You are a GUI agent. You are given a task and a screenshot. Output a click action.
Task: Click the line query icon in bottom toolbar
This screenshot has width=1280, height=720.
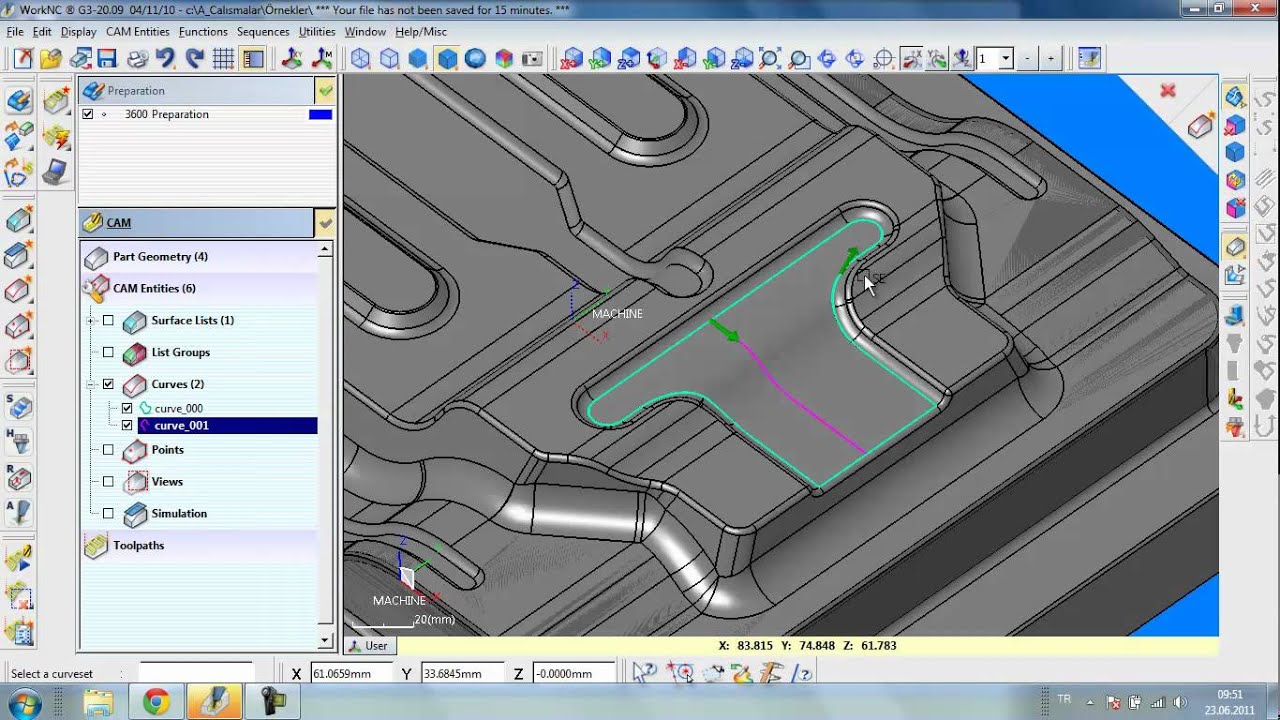(x=800, y=673)
